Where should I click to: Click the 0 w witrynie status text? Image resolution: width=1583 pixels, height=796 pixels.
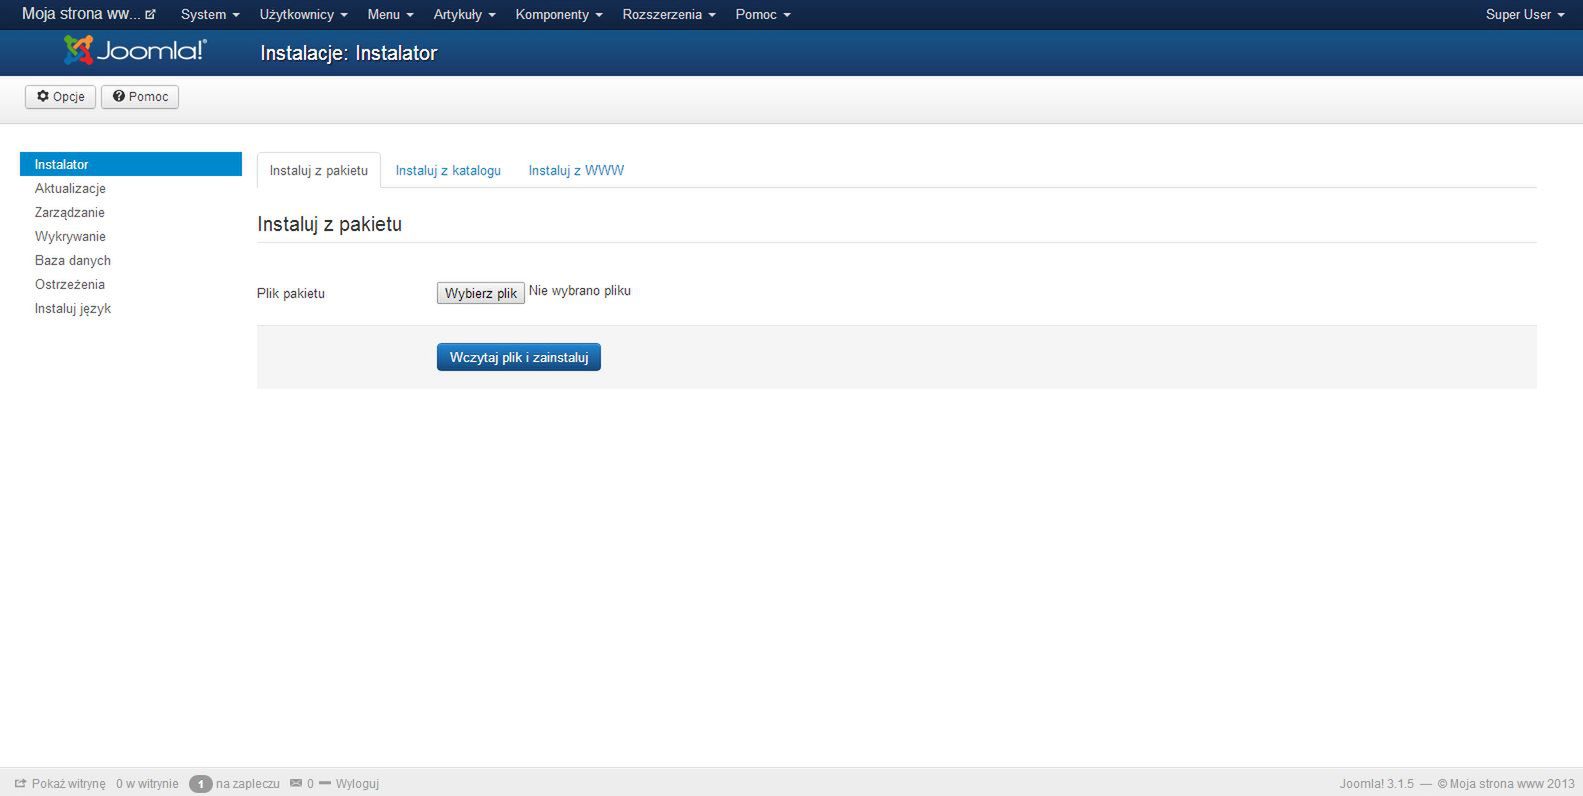[147, 784]
